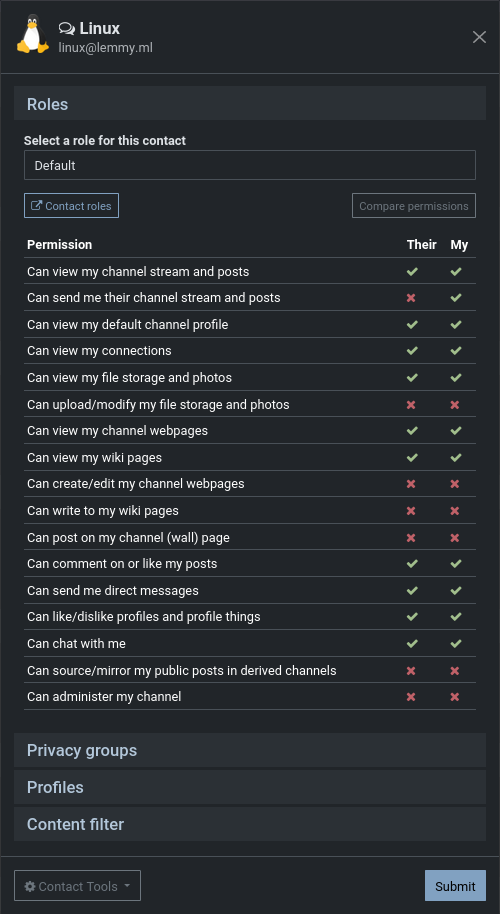This screenshot has width=500, height=914.
Task: Click My checkmark for view my connections
Action: click(x=456, y=351)
